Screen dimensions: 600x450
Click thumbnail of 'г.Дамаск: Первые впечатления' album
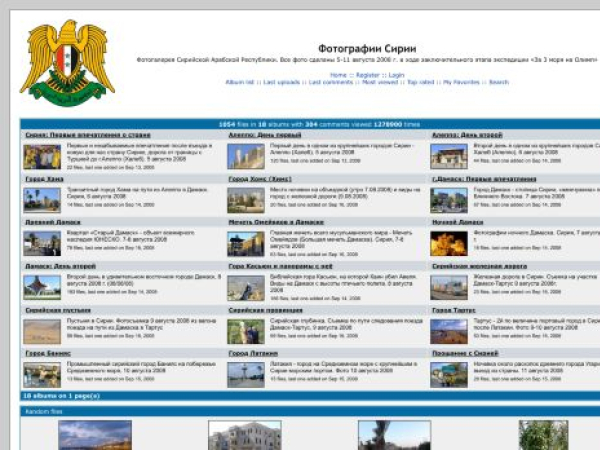click(449, 200)
